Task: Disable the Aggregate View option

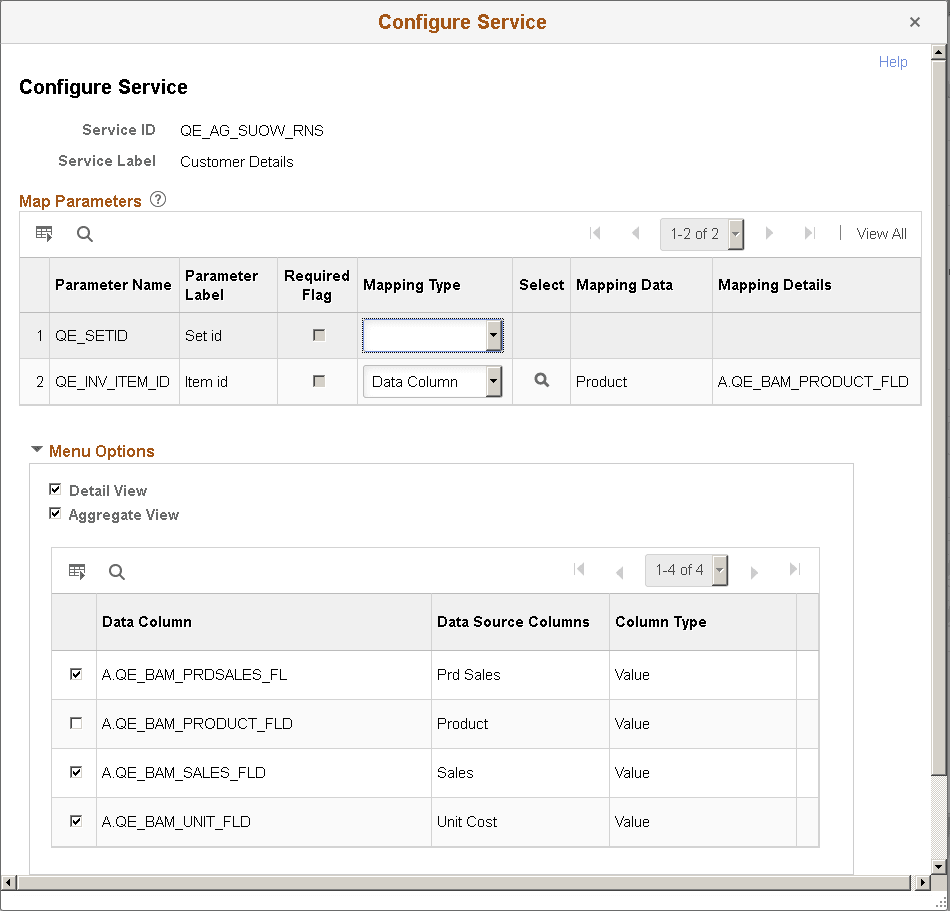Action: [55, 513]
